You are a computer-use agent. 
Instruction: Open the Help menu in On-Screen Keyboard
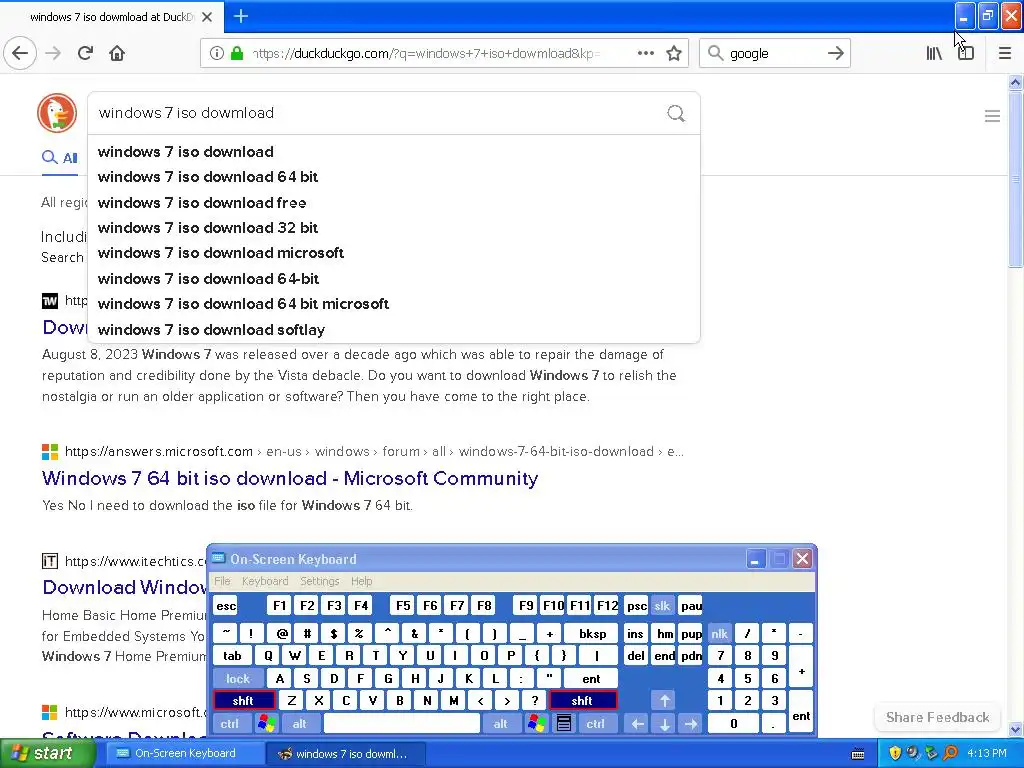click(361, 581)
